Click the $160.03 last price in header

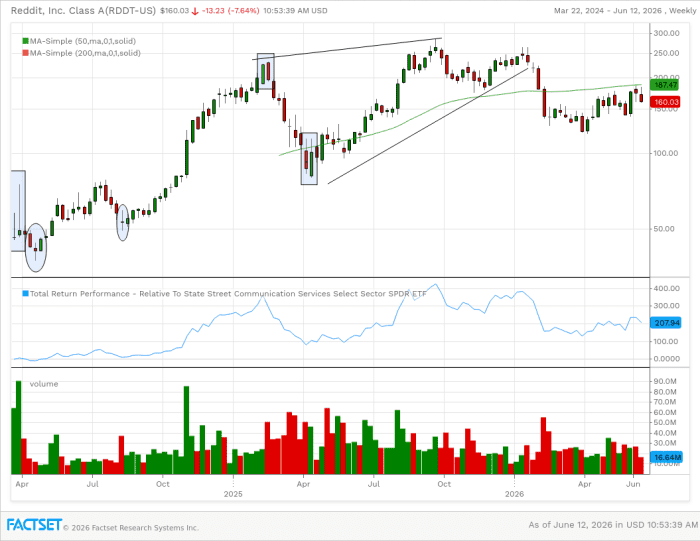click(x=175, y=11)
